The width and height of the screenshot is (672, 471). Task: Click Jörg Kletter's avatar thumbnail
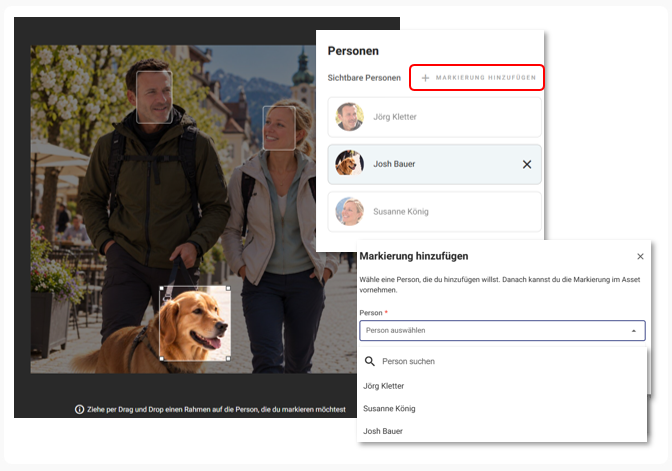349,117
